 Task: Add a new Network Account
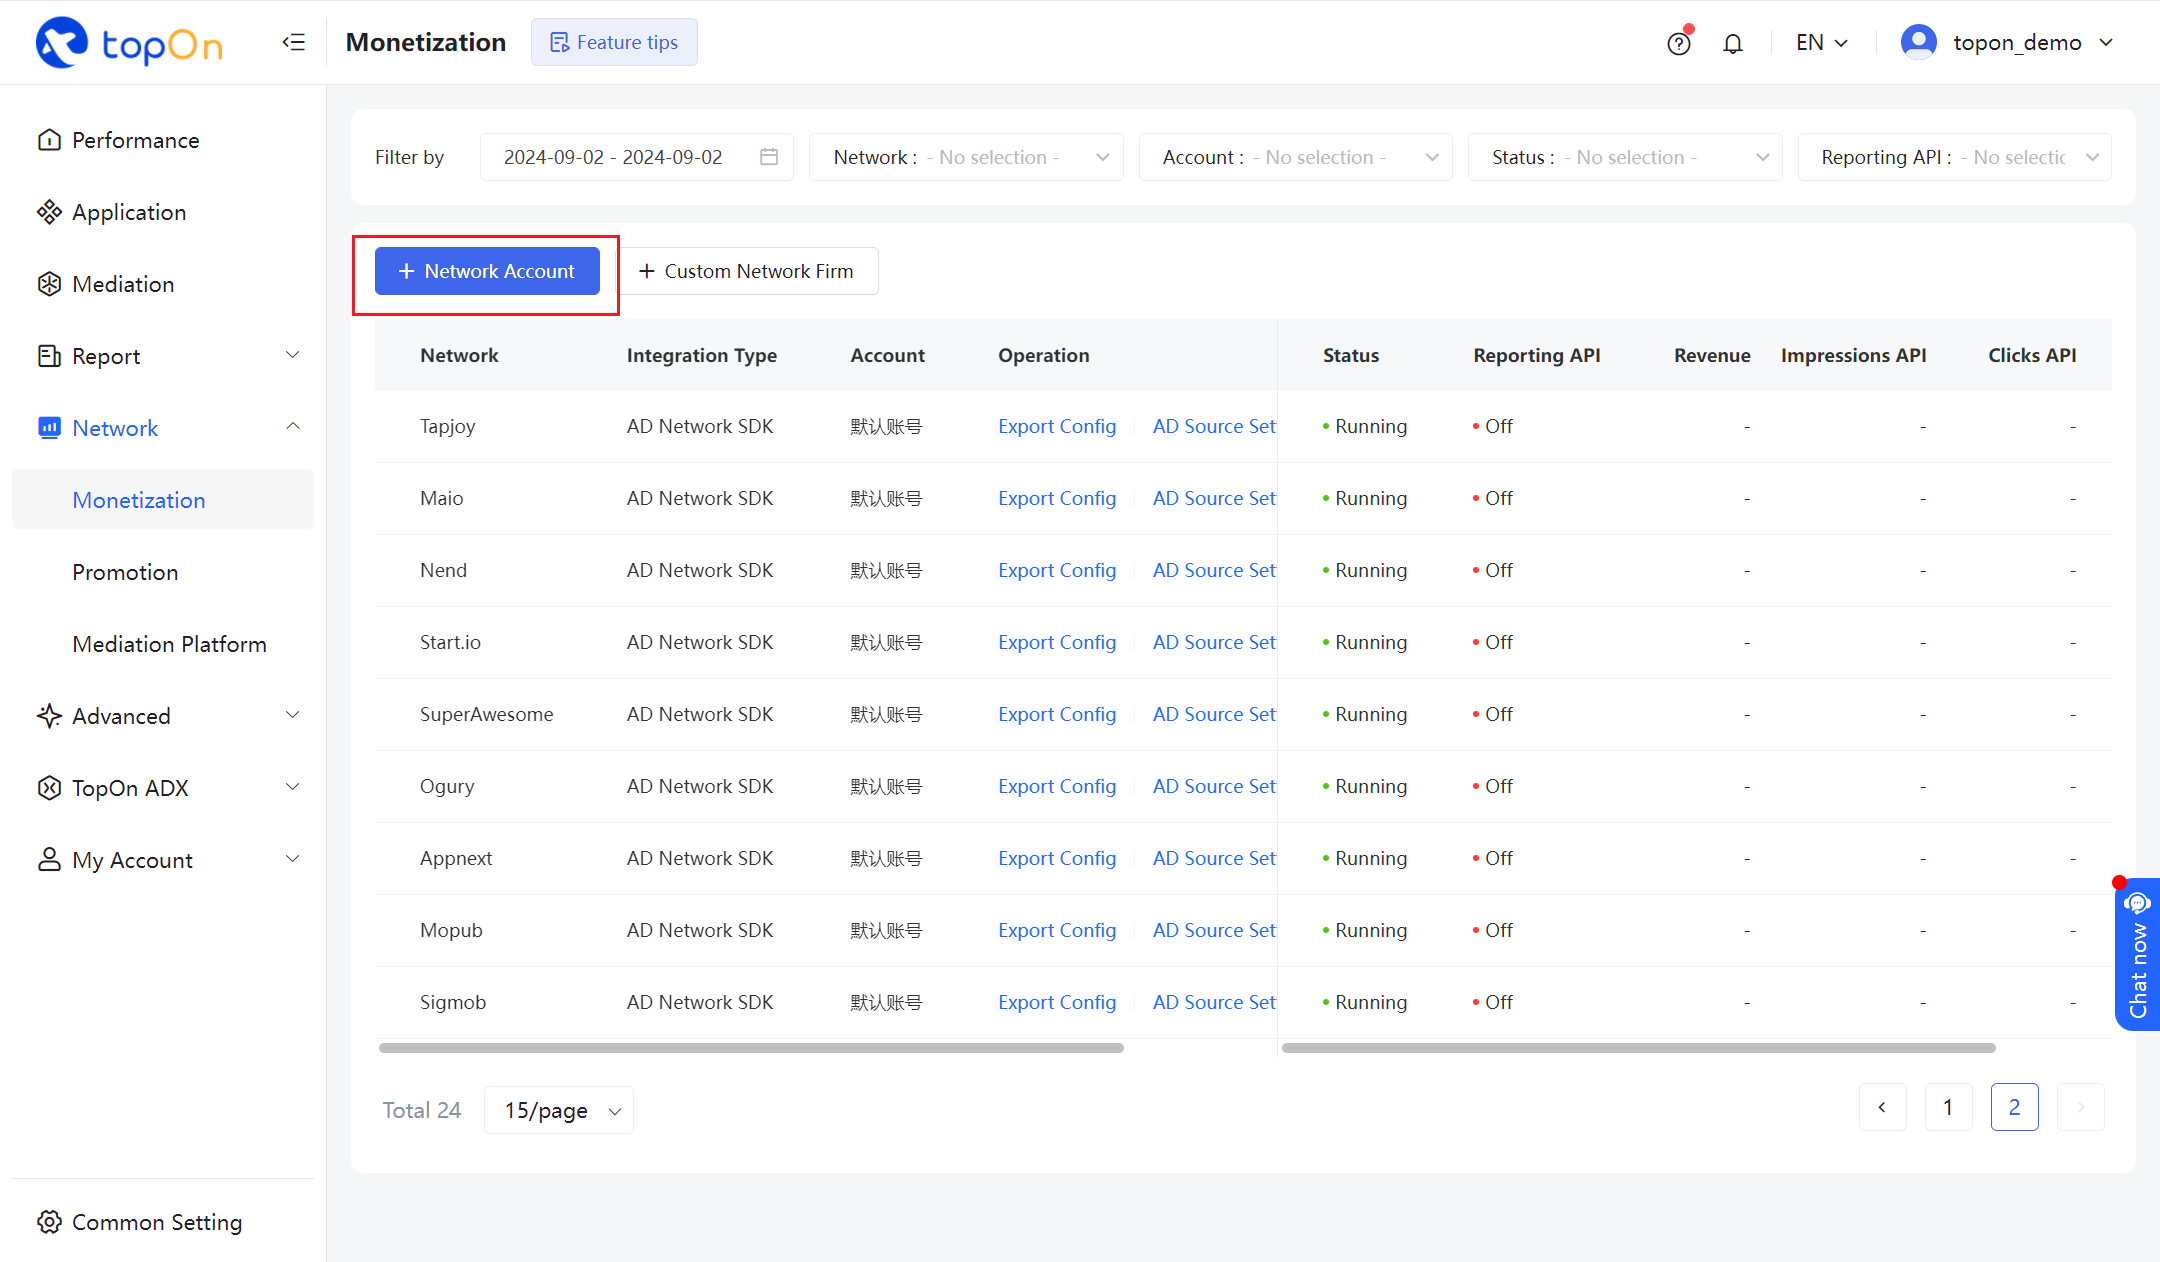[x=487, y=271]
